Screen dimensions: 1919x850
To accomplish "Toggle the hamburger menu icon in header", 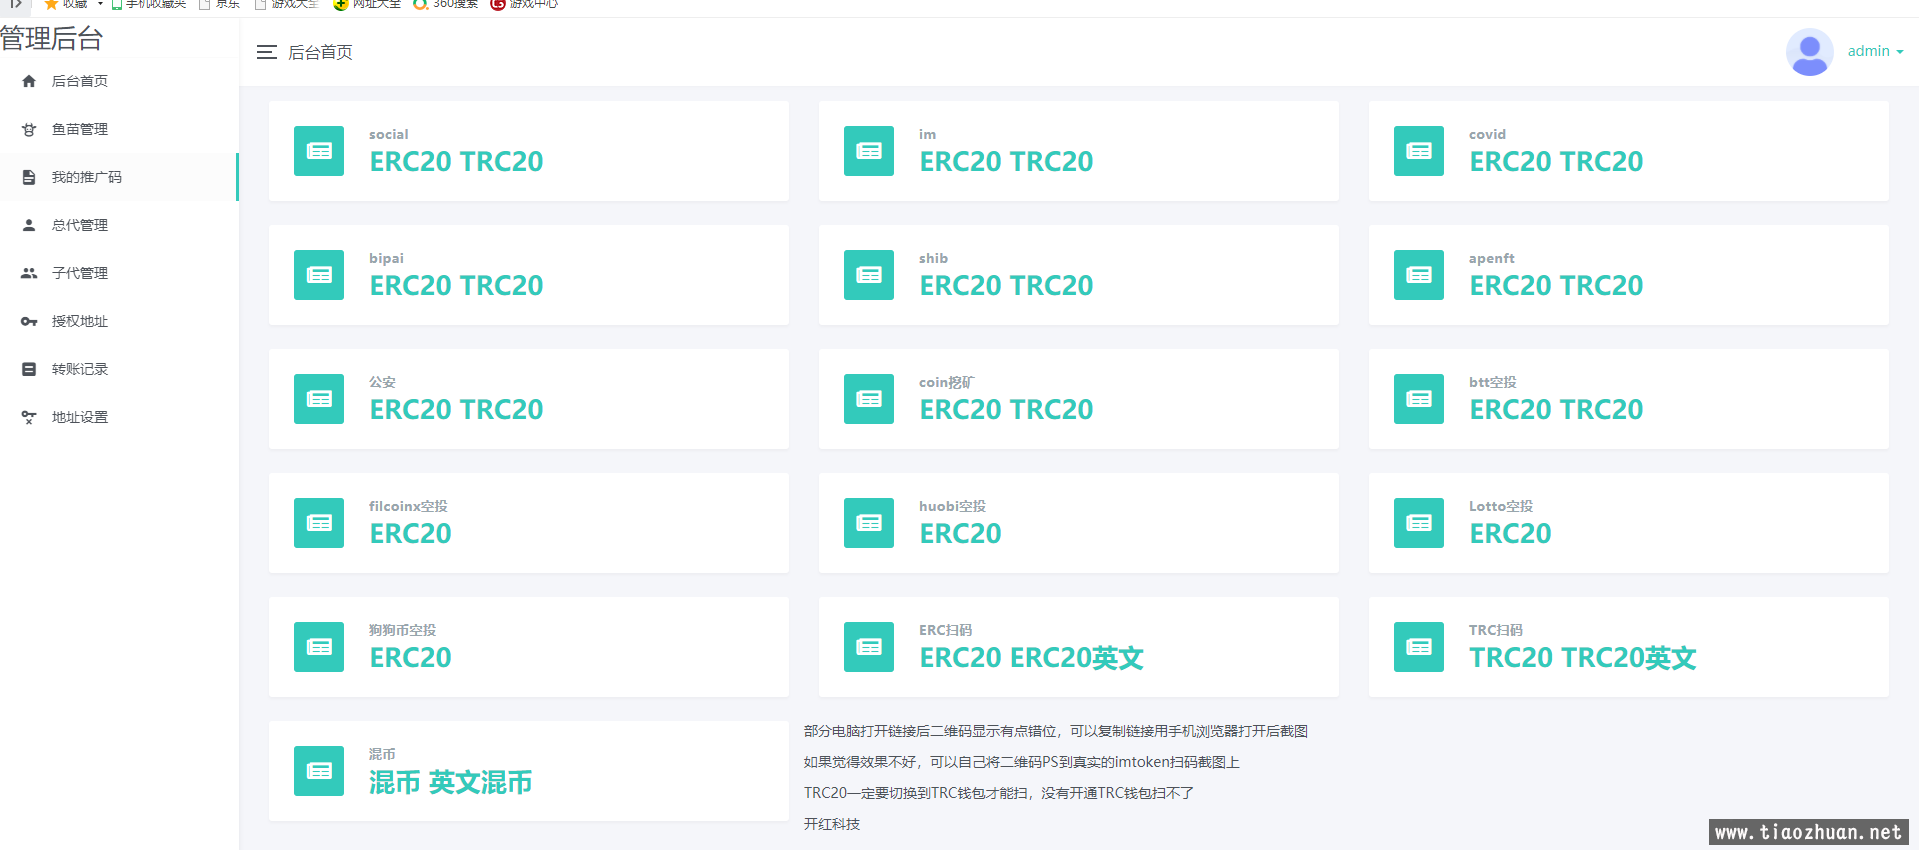I will tap(266, 52).
